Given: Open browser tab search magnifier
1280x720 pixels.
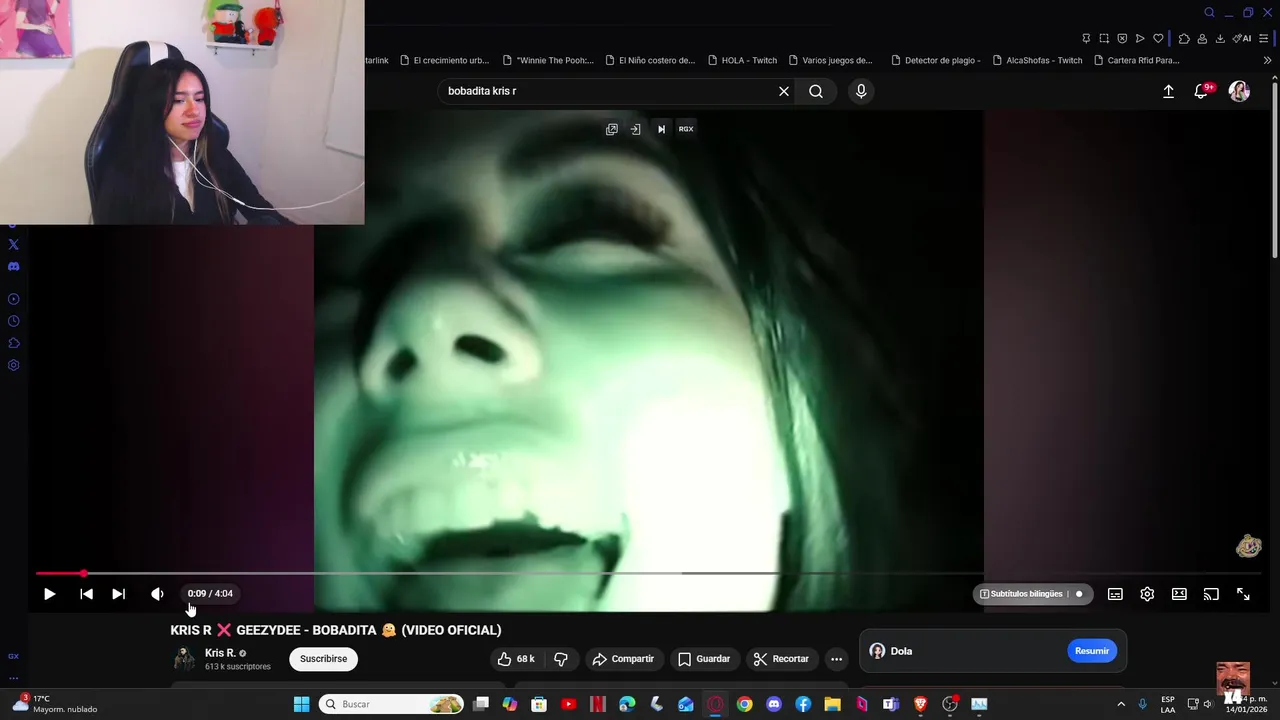Looking at the screenshot, I should 1209,12.
